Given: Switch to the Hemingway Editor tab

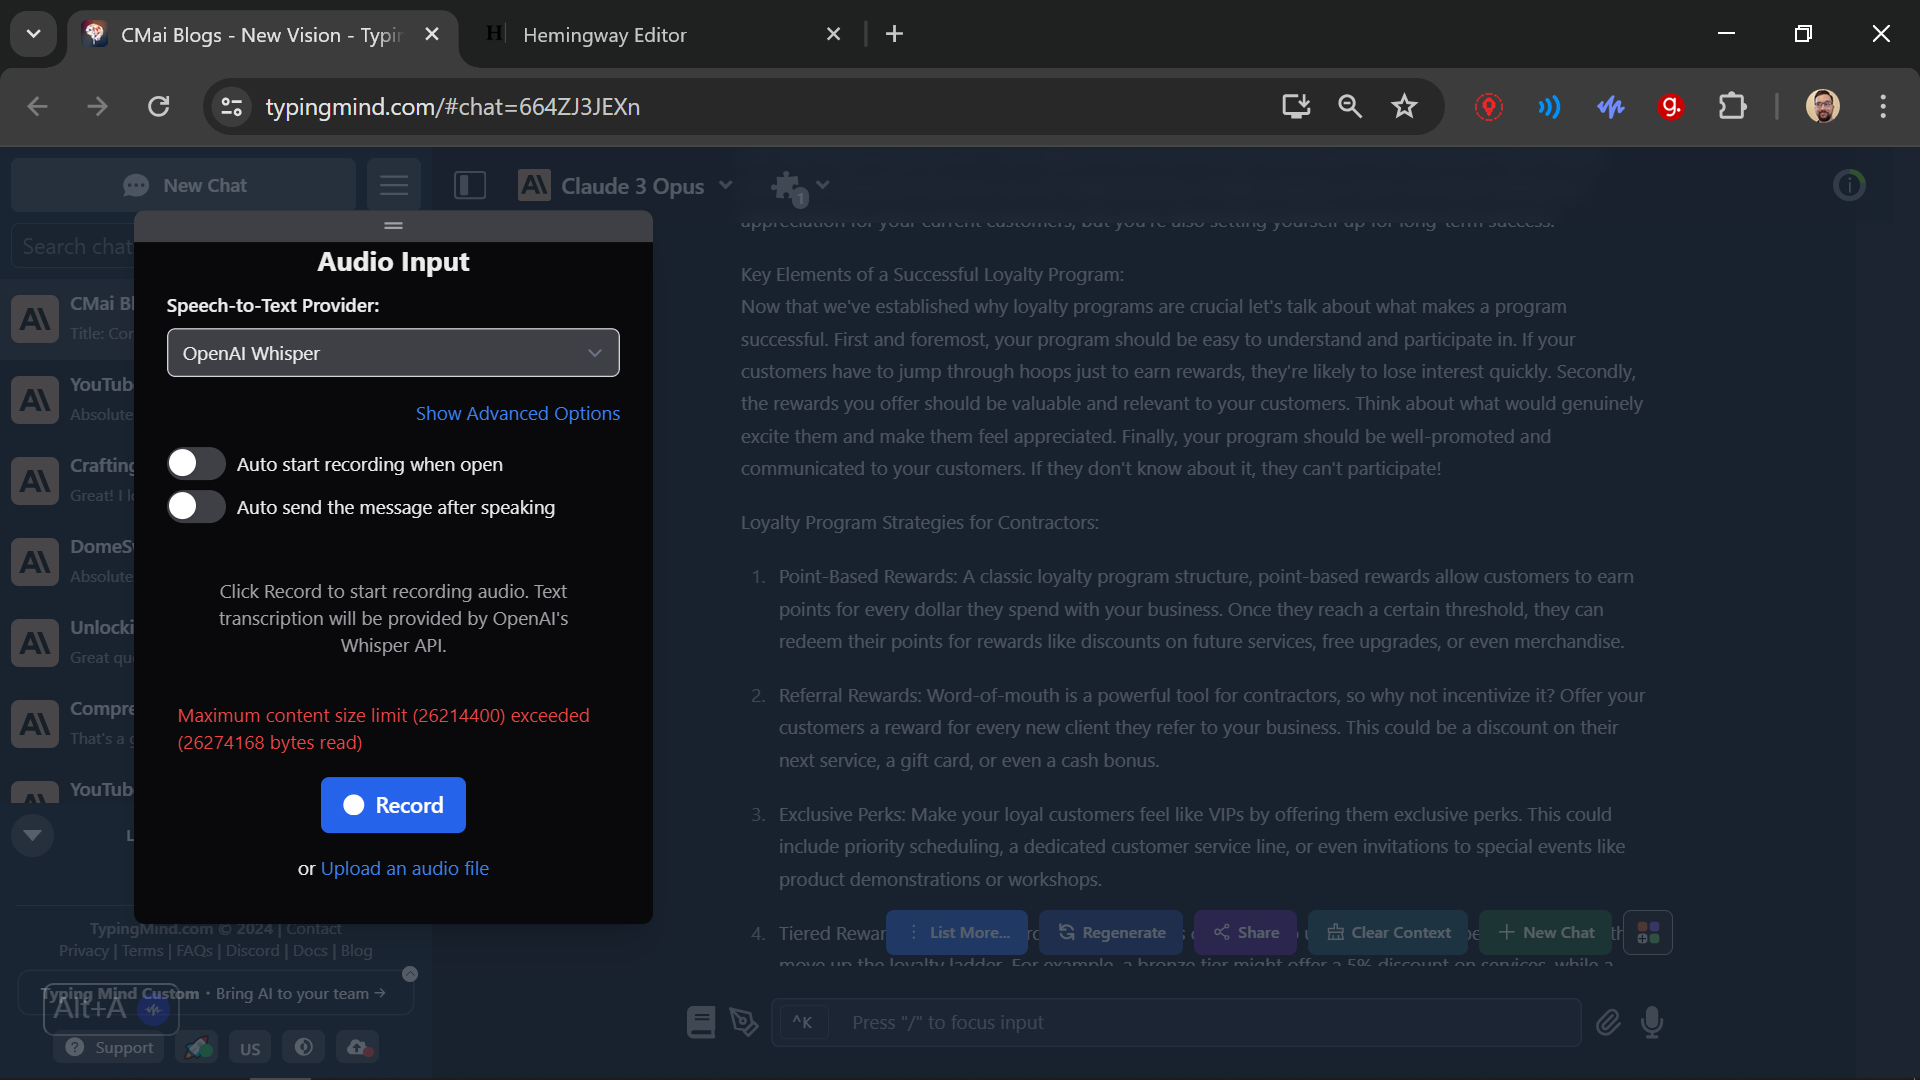Looking at the screenshot, I should (x=604, y=35).
